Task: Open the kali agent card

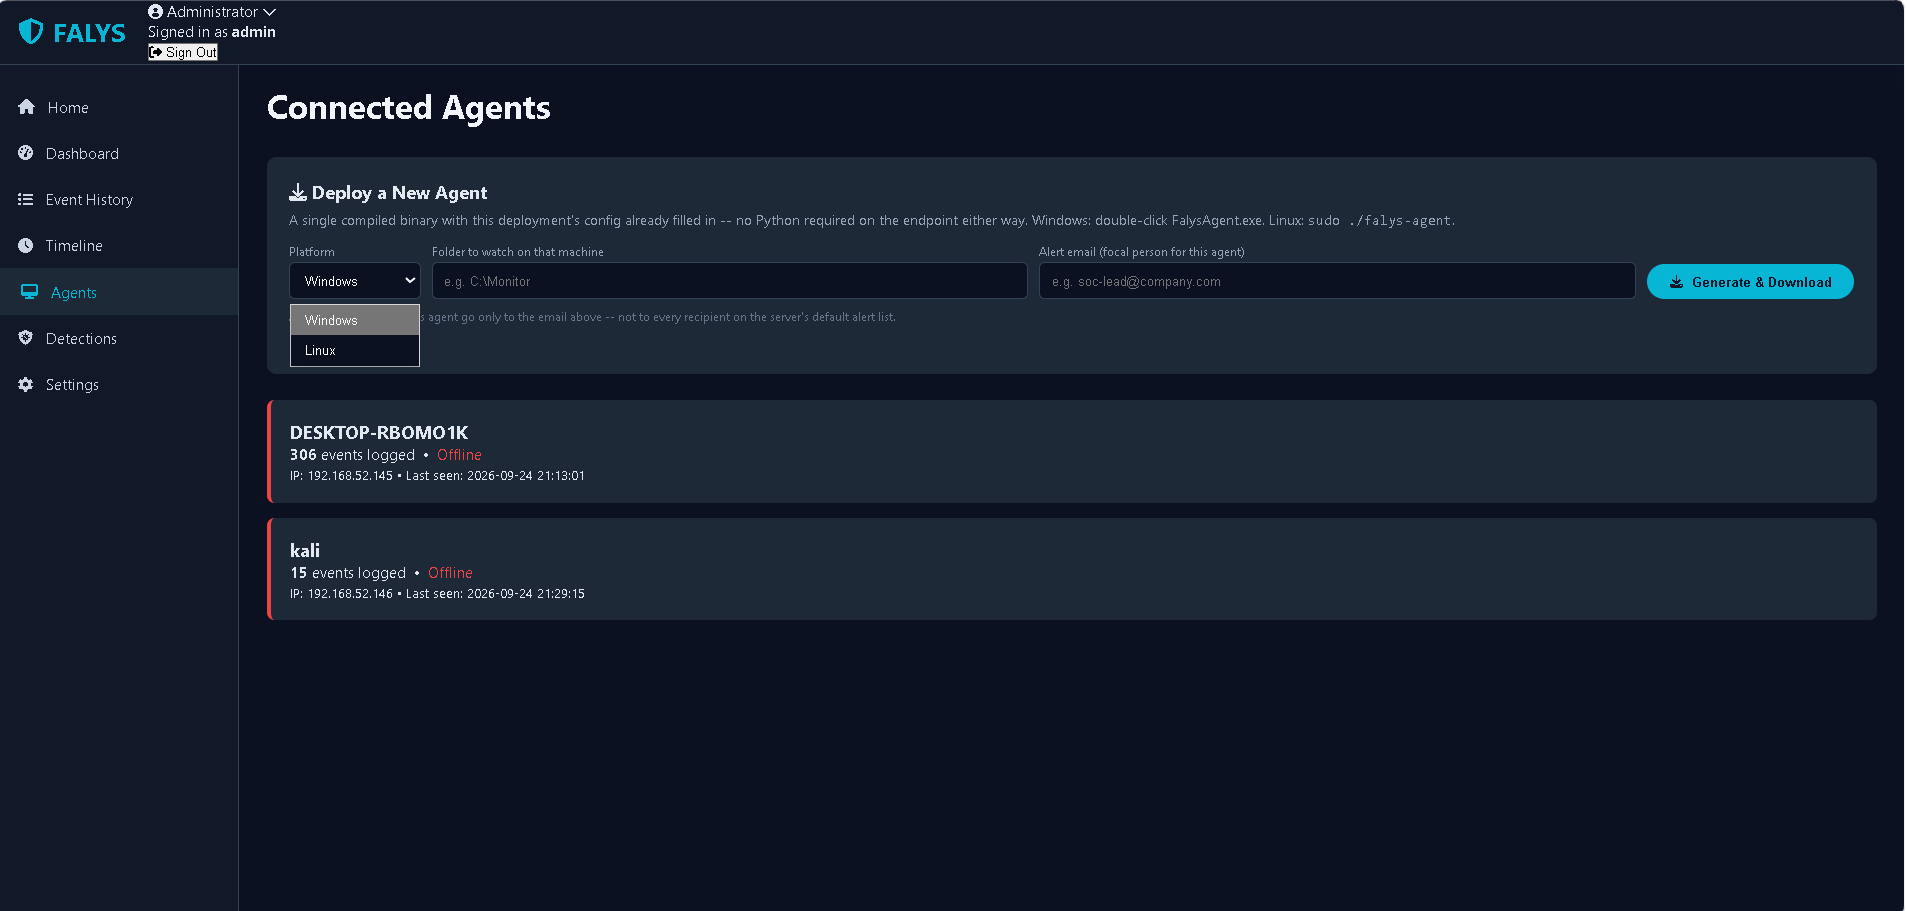Action: [1072, 569]
